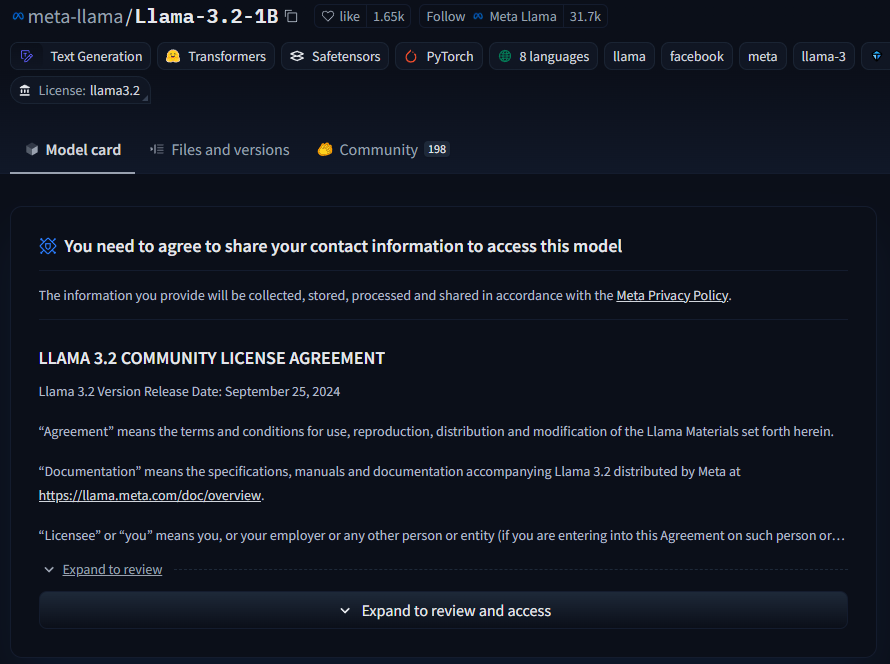Click the Transformers emoji icon

point(173,56)
